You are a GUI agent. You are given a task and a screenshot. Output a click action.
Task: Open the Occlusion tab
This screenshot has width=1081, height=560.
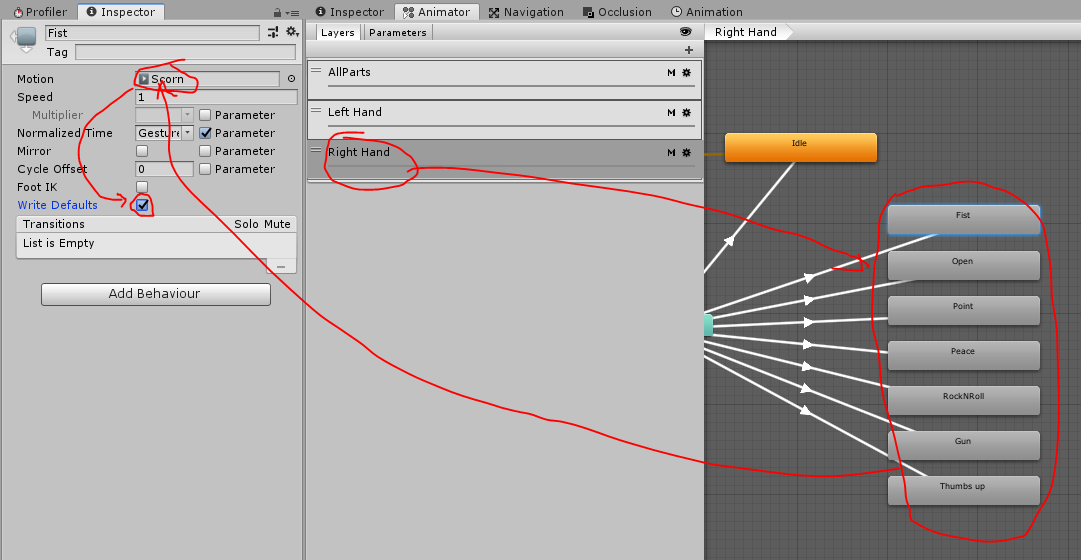[x=618, y=12]
